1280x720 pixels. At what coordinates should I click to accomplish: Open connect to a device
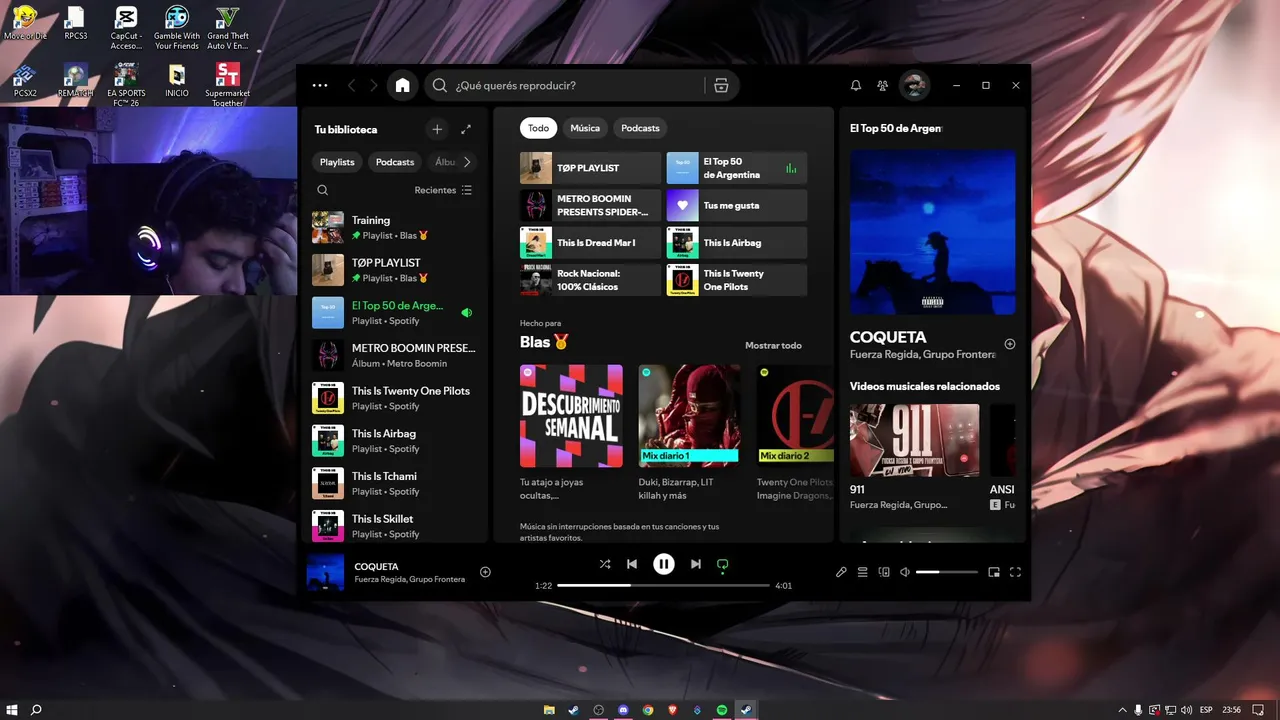(x=884, y=572)
